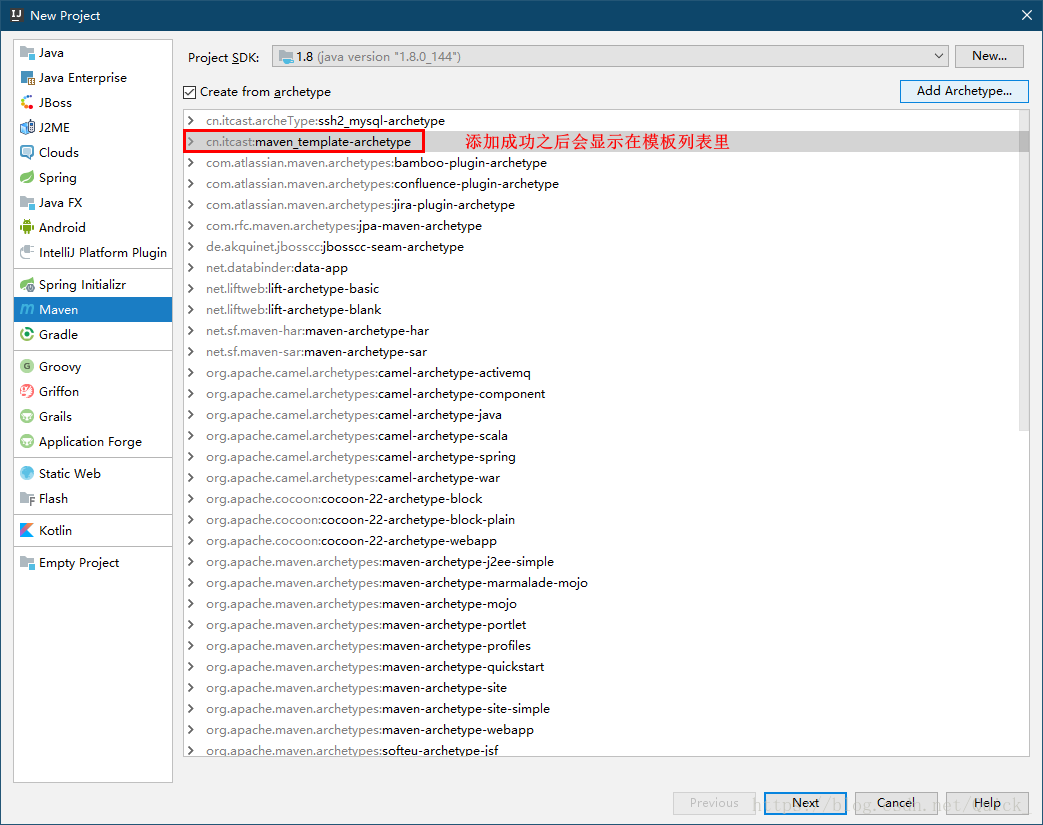Select maven-archetype-j2ee-simple archetype
The height and width of the screenshot is (825, 1043).
[x=601, y=562]
